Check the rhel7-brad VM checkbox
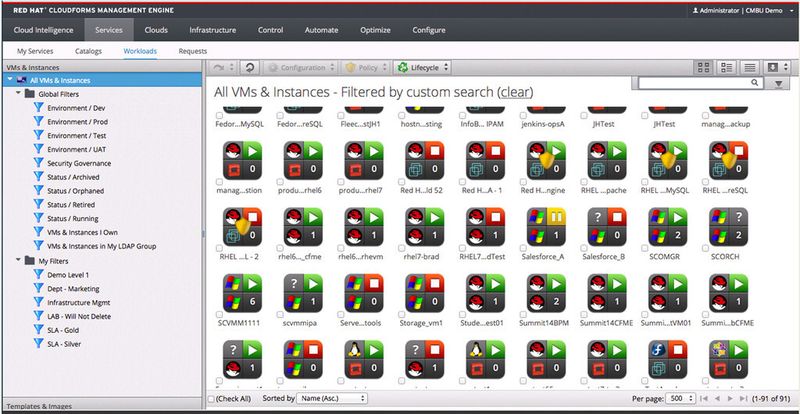Viewport: 800px width, 414px height. 402,248
